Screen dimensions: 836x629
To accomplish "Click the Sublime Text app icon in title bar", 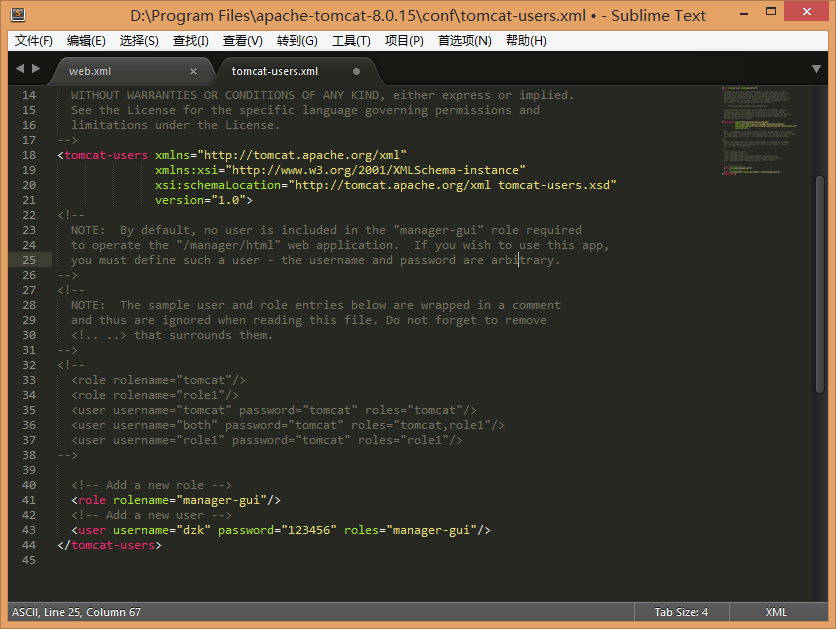I will coord(18,14).
